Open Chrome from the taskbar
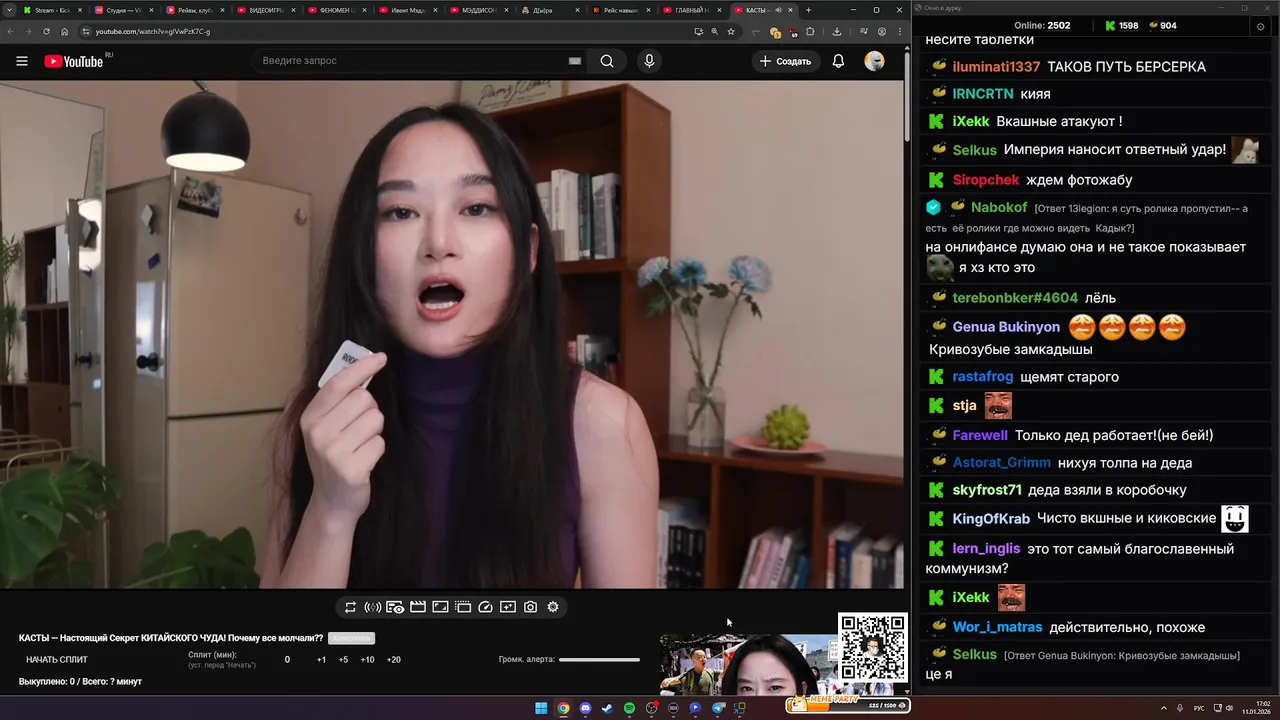 563,708
